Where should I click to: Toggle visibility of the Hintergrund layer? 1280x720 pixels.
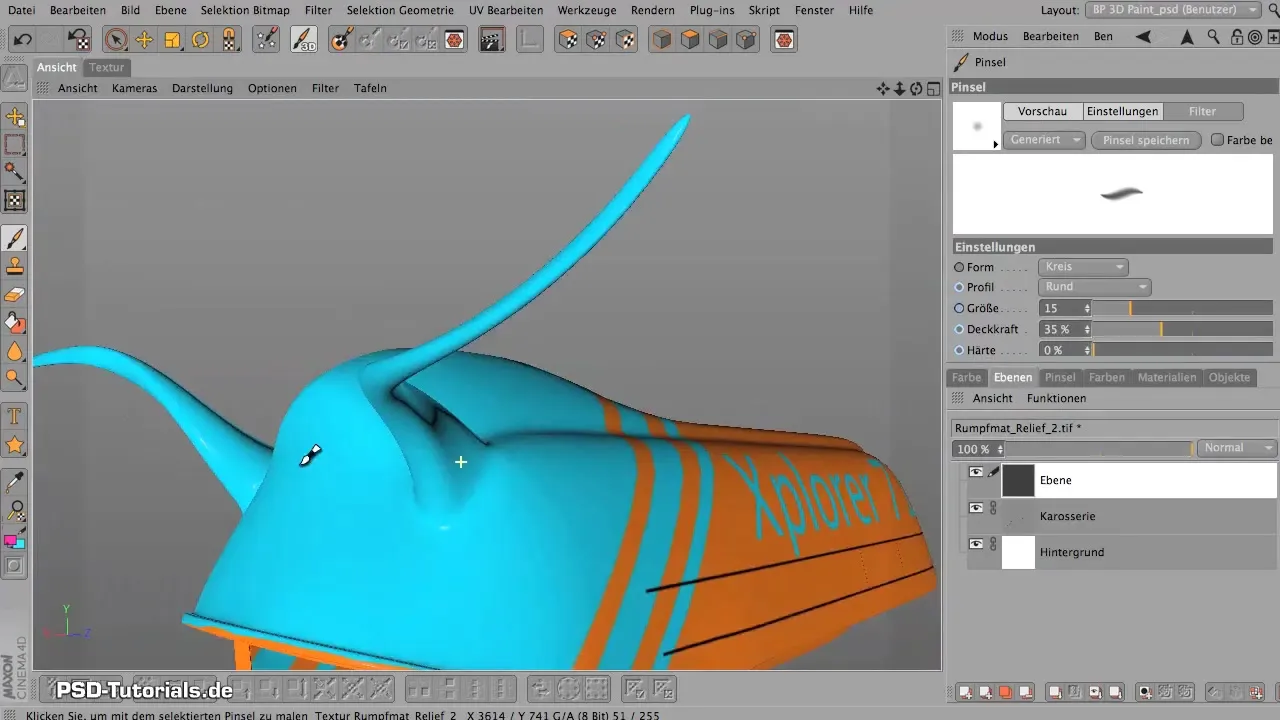(x=976, y=544)
